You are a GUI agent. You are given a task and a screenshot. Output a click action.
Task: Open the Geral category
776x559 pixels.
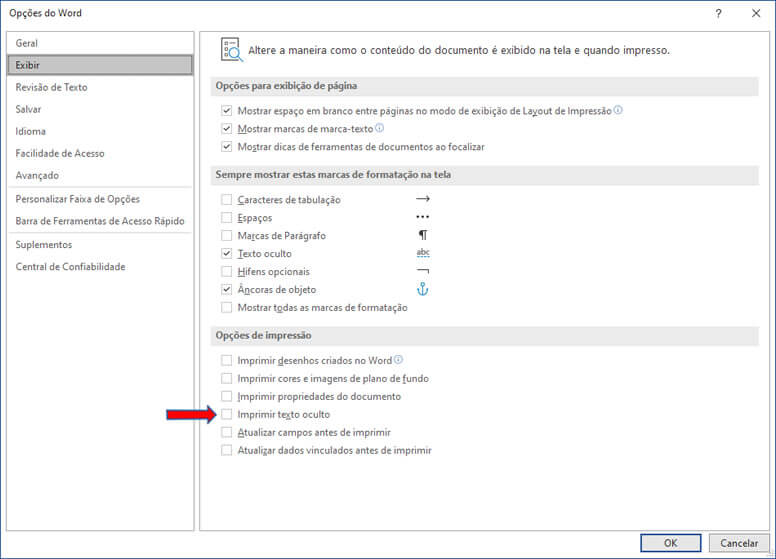100,43
